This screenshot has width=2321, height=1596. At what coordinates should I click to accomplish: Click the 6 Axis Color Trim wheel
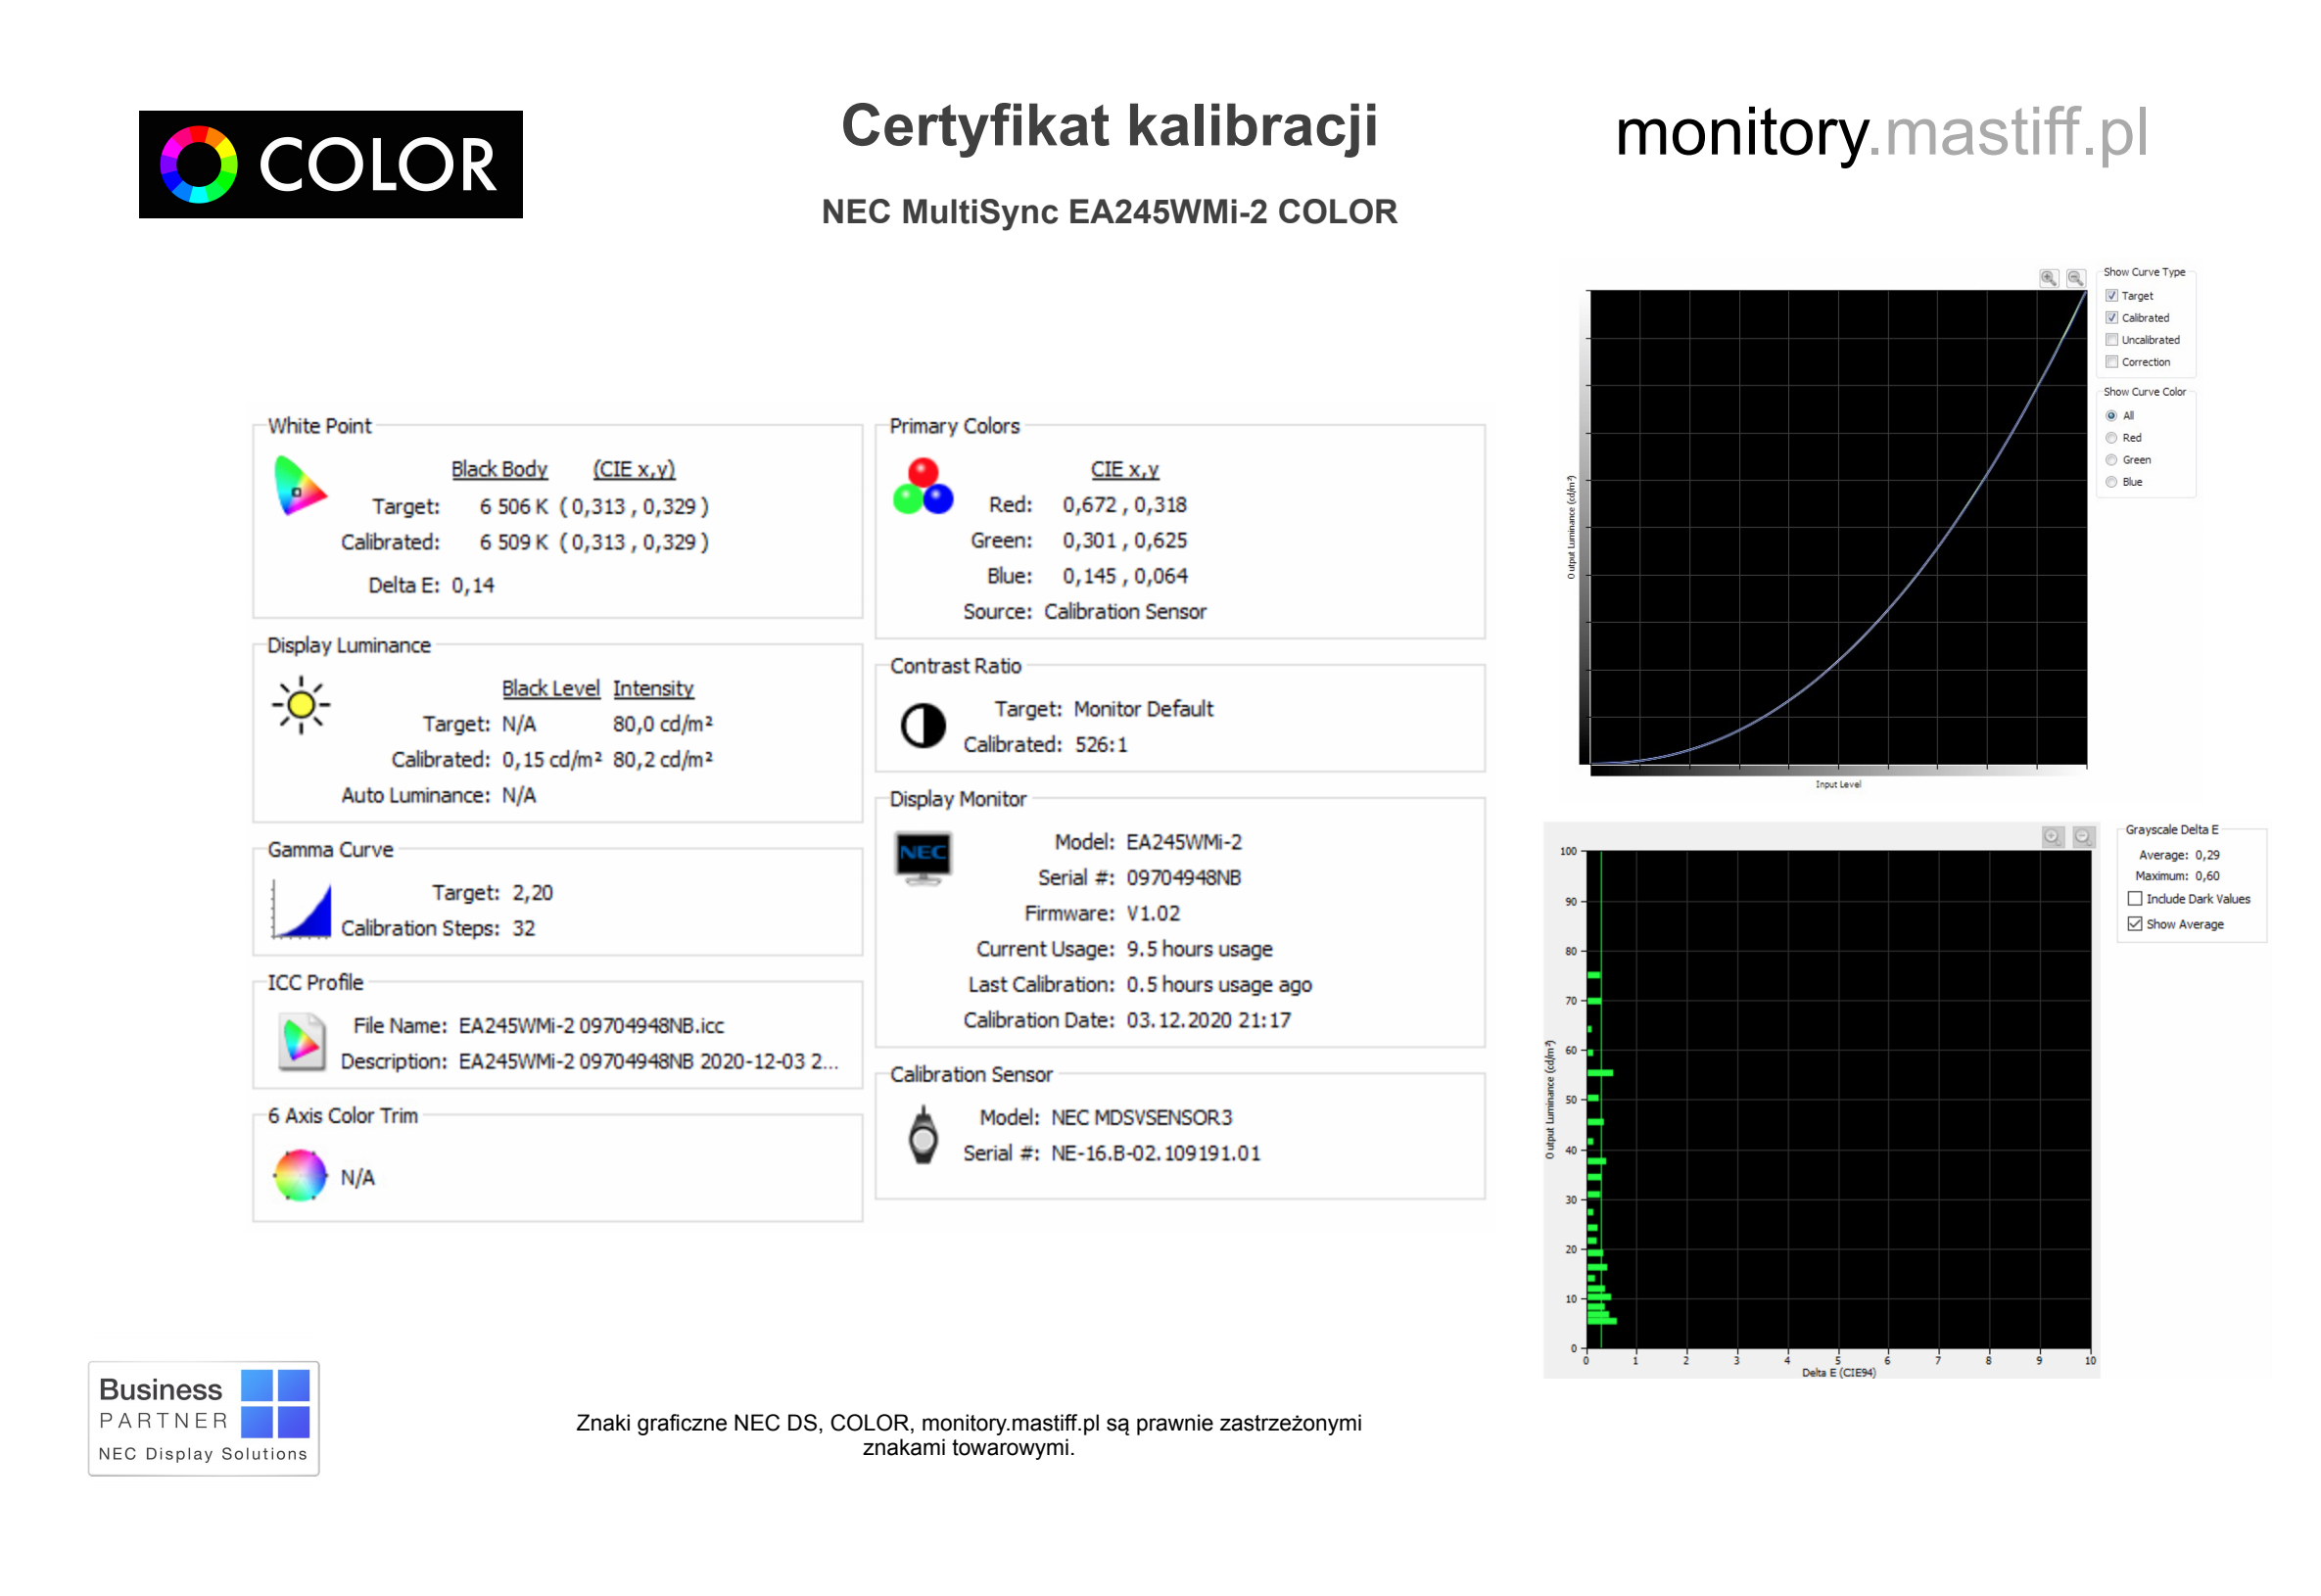[300, 1175]
